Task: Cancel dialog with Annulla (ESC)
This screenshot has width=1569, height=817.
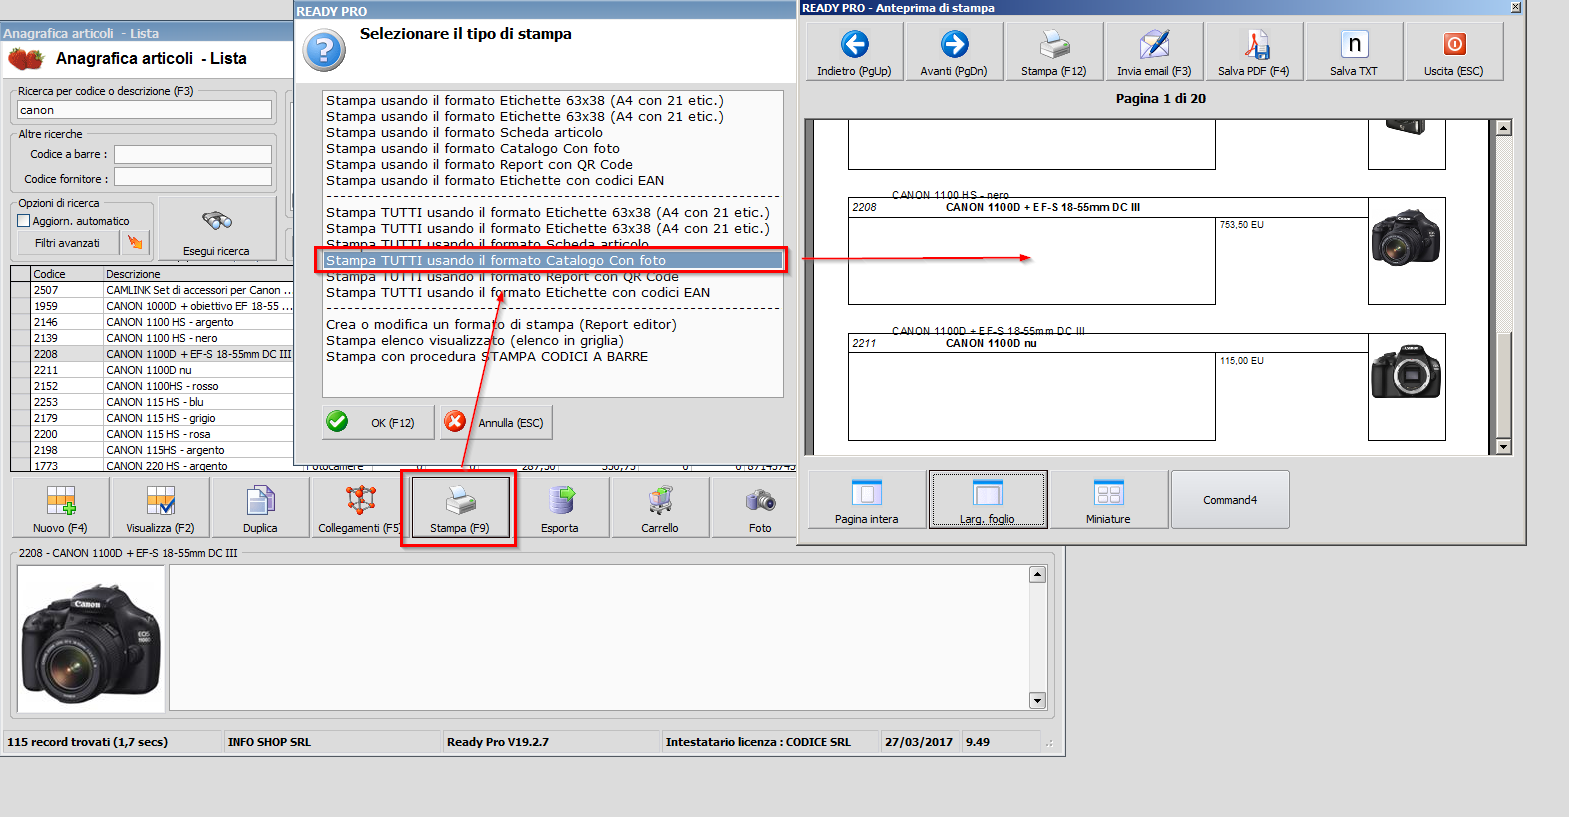Action: click(x=496, y=422)
